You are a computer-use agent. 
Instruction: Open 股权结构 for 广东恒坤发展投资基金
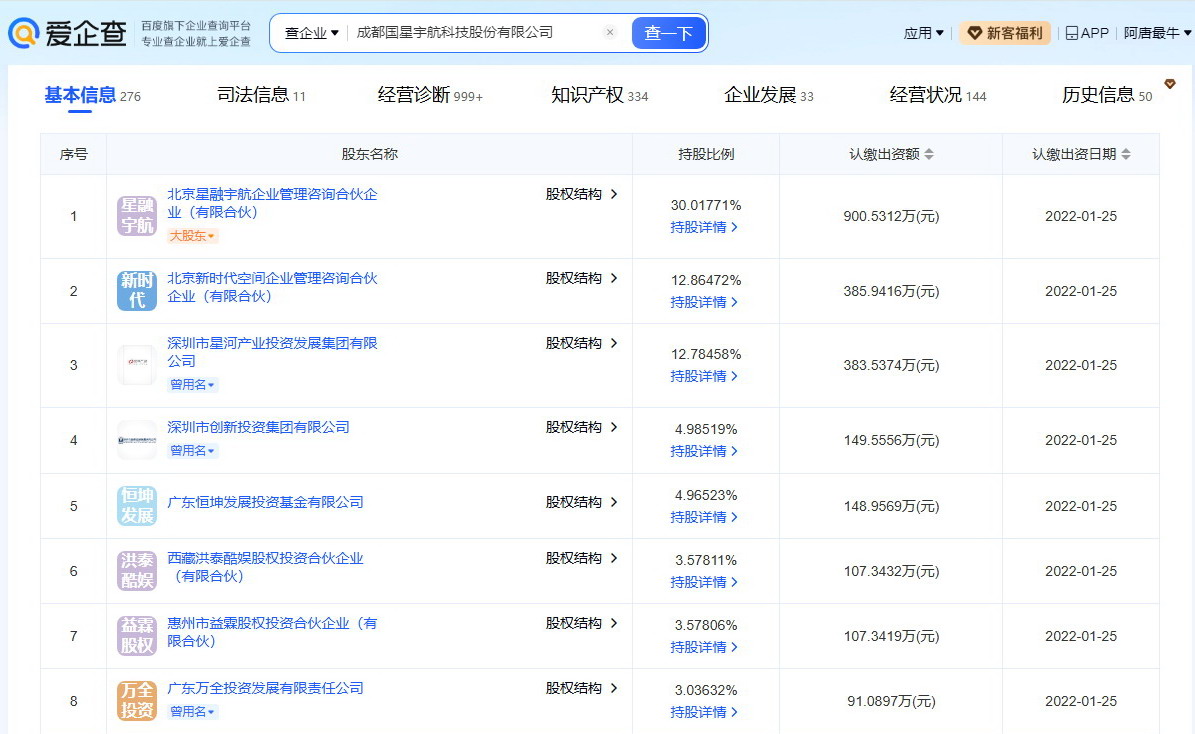pyautogui.click(x=581, y=502)
